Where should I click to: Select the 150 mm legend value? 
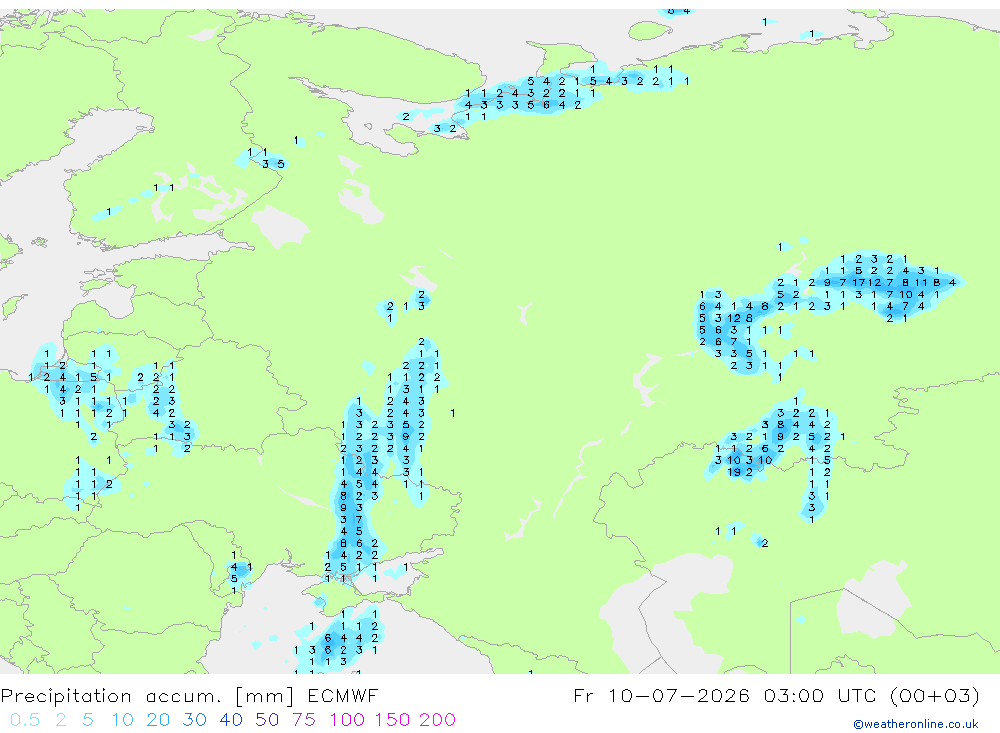point(392,720)
